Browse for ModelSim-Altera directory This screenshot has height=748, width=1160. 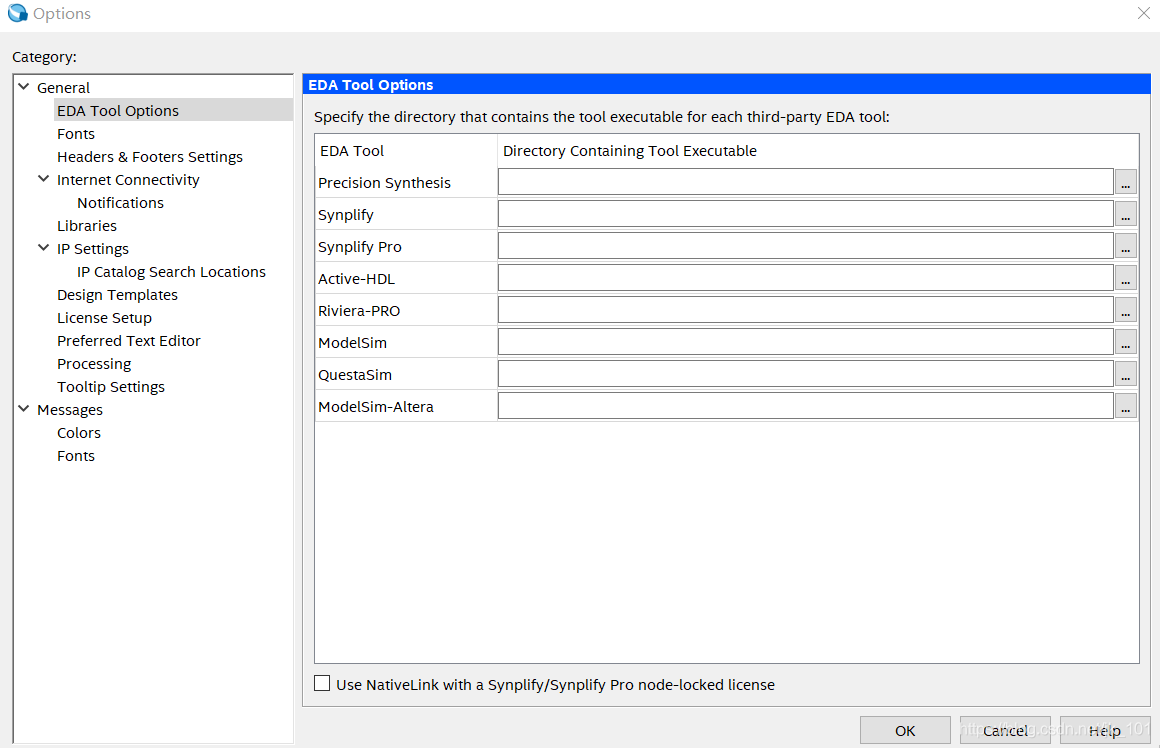1125,405
